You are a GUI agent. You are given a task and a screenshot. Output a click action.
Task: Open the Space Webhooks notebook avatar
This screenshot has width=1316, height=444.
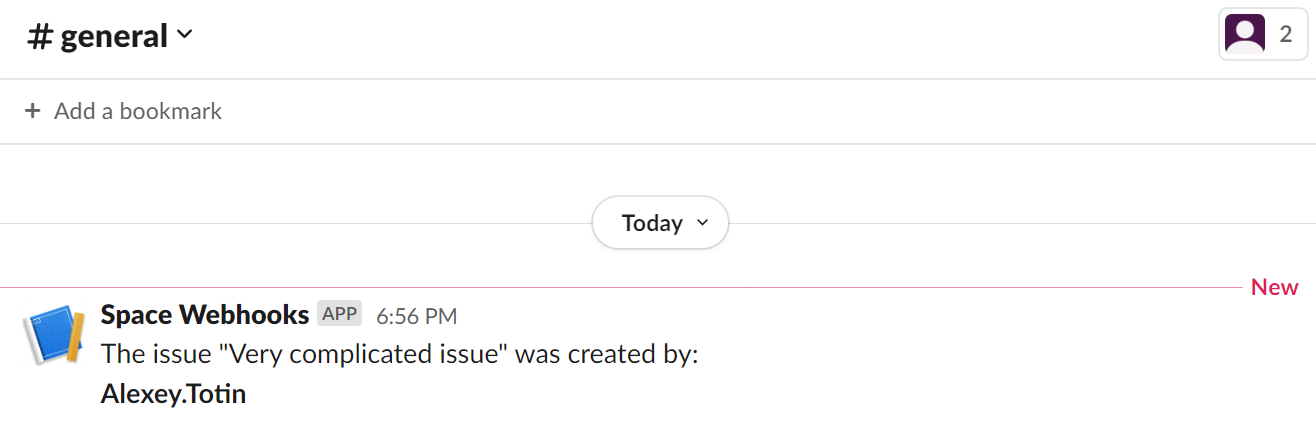(x=51, y=335)
